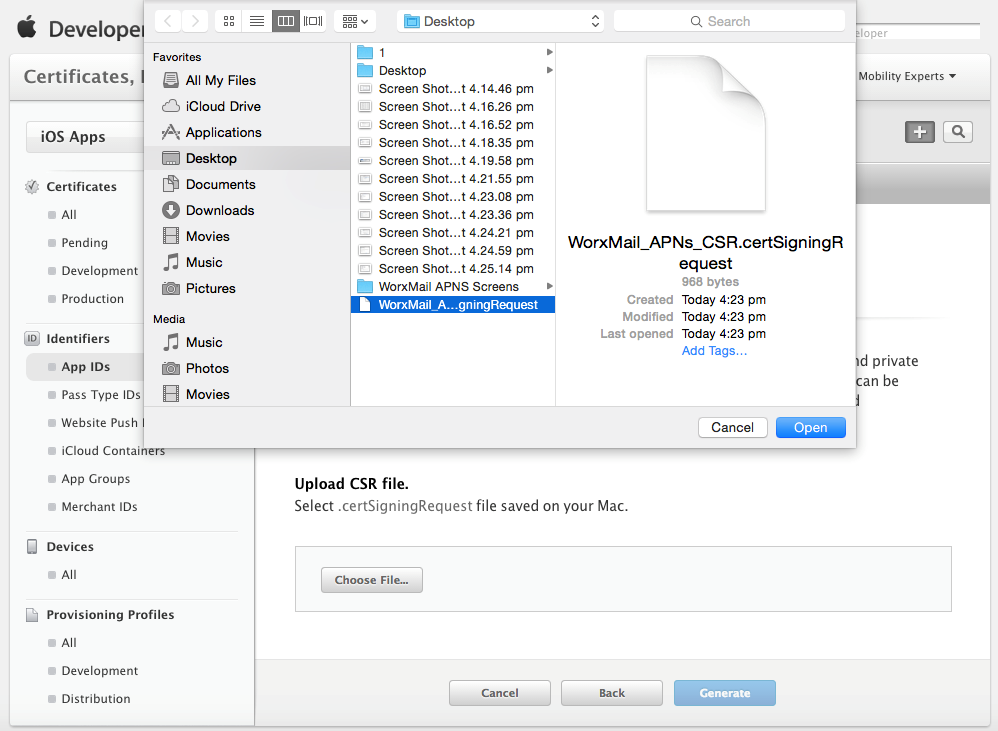The image size is (998, 731).
Task: Click the plus add button
Action: (x=920, y=132)
